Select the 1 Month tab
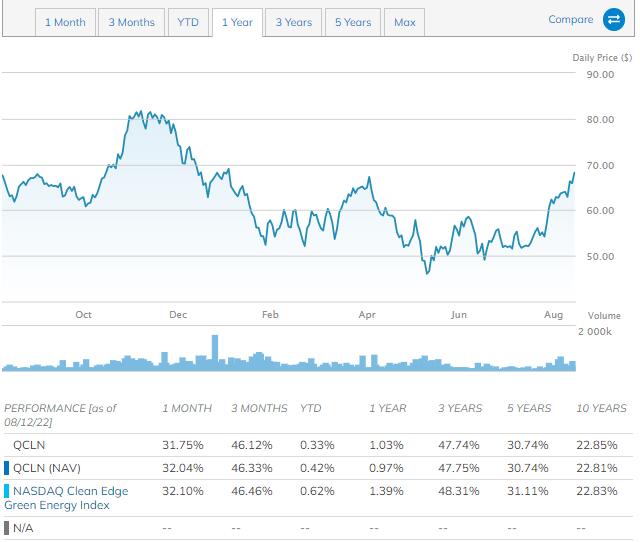This screenshot has width=640, height=542. click(65, 22)
